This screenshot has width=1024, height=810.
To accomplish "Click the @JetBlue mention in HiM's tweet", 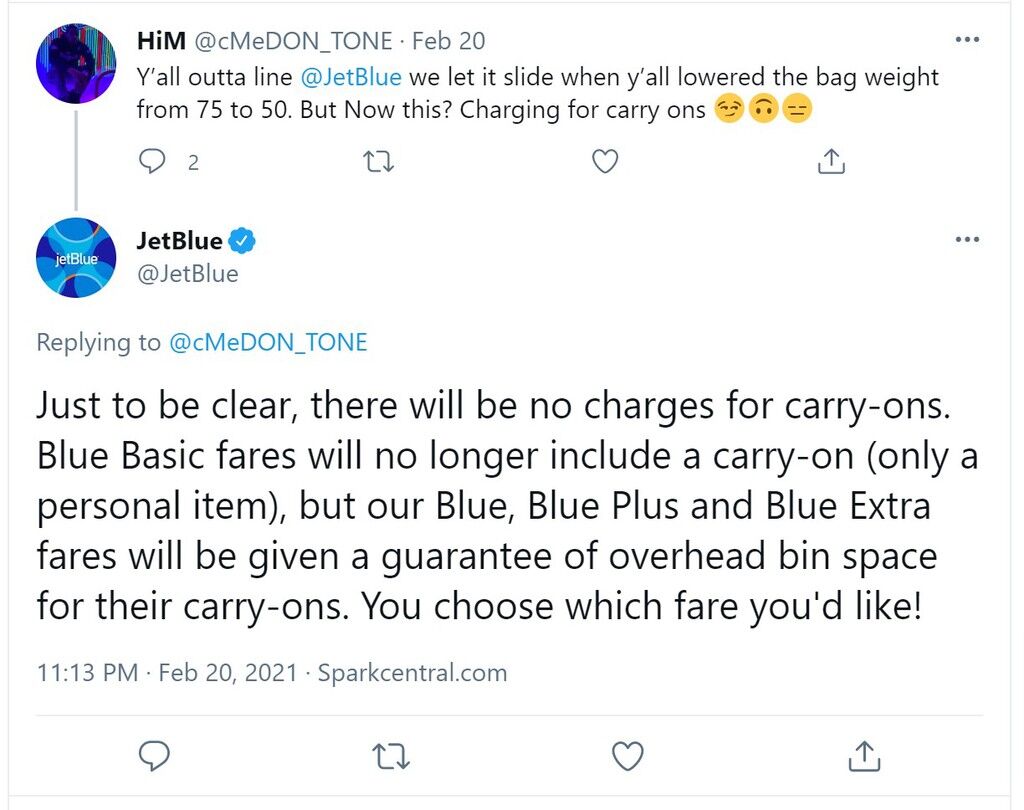I will [351, 77].
